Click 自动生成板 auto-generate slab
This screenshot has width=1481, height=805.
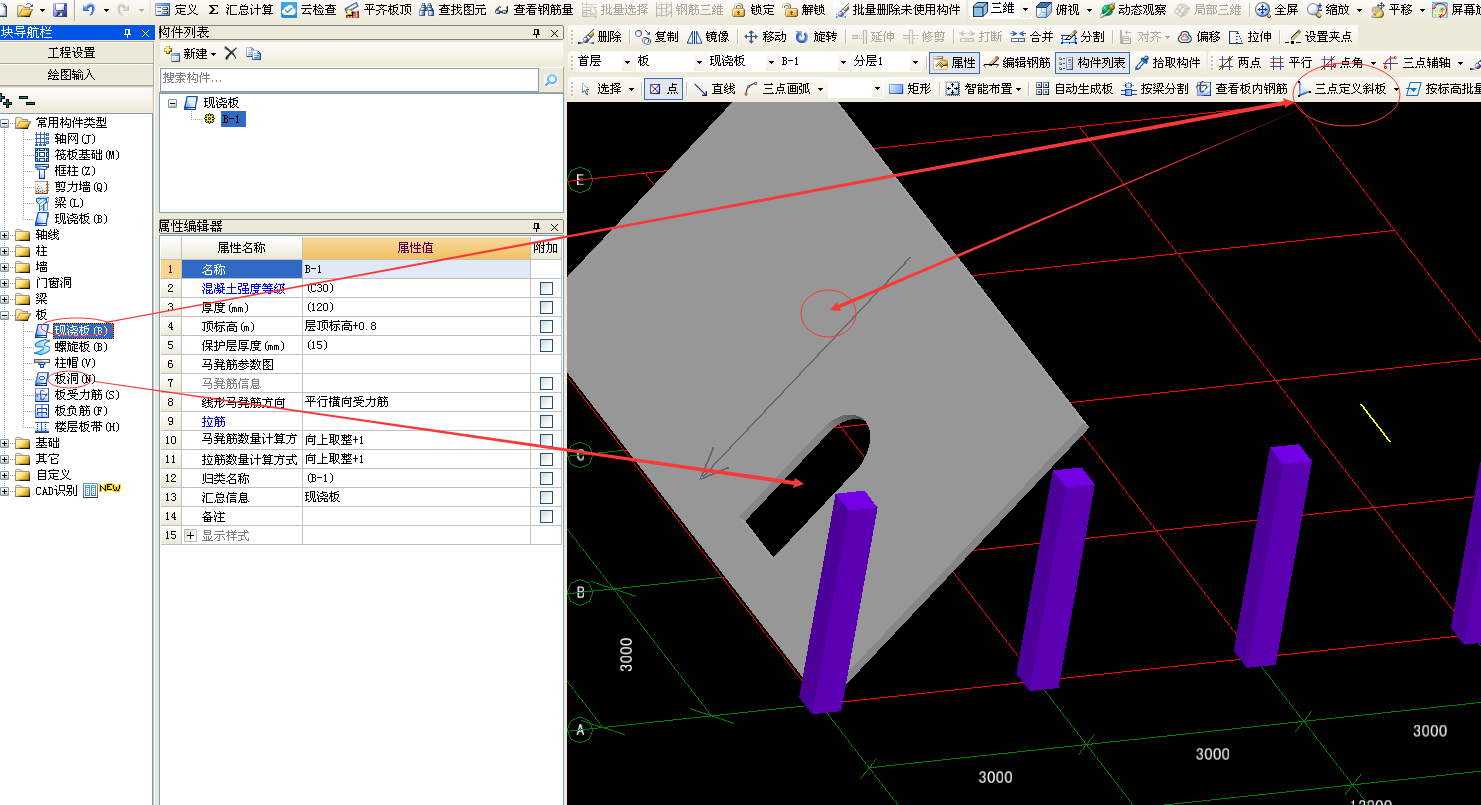(x=1074, y=89)
